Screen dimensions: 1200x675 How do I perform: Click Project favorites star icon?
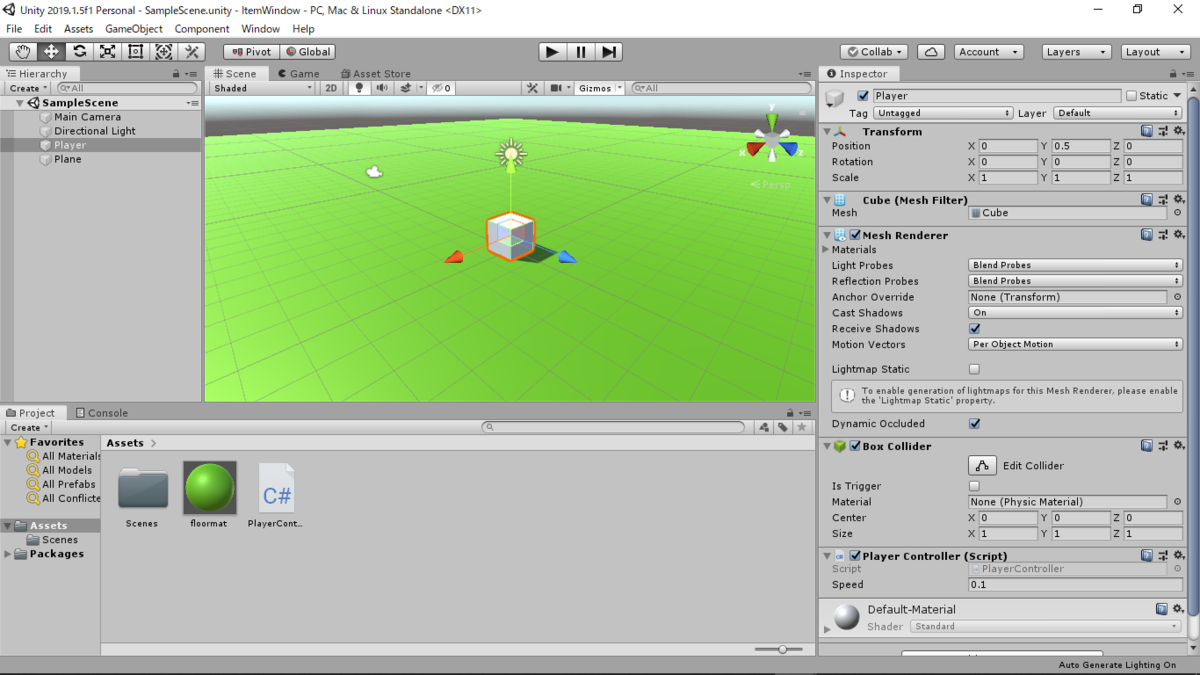click(801, 427)
